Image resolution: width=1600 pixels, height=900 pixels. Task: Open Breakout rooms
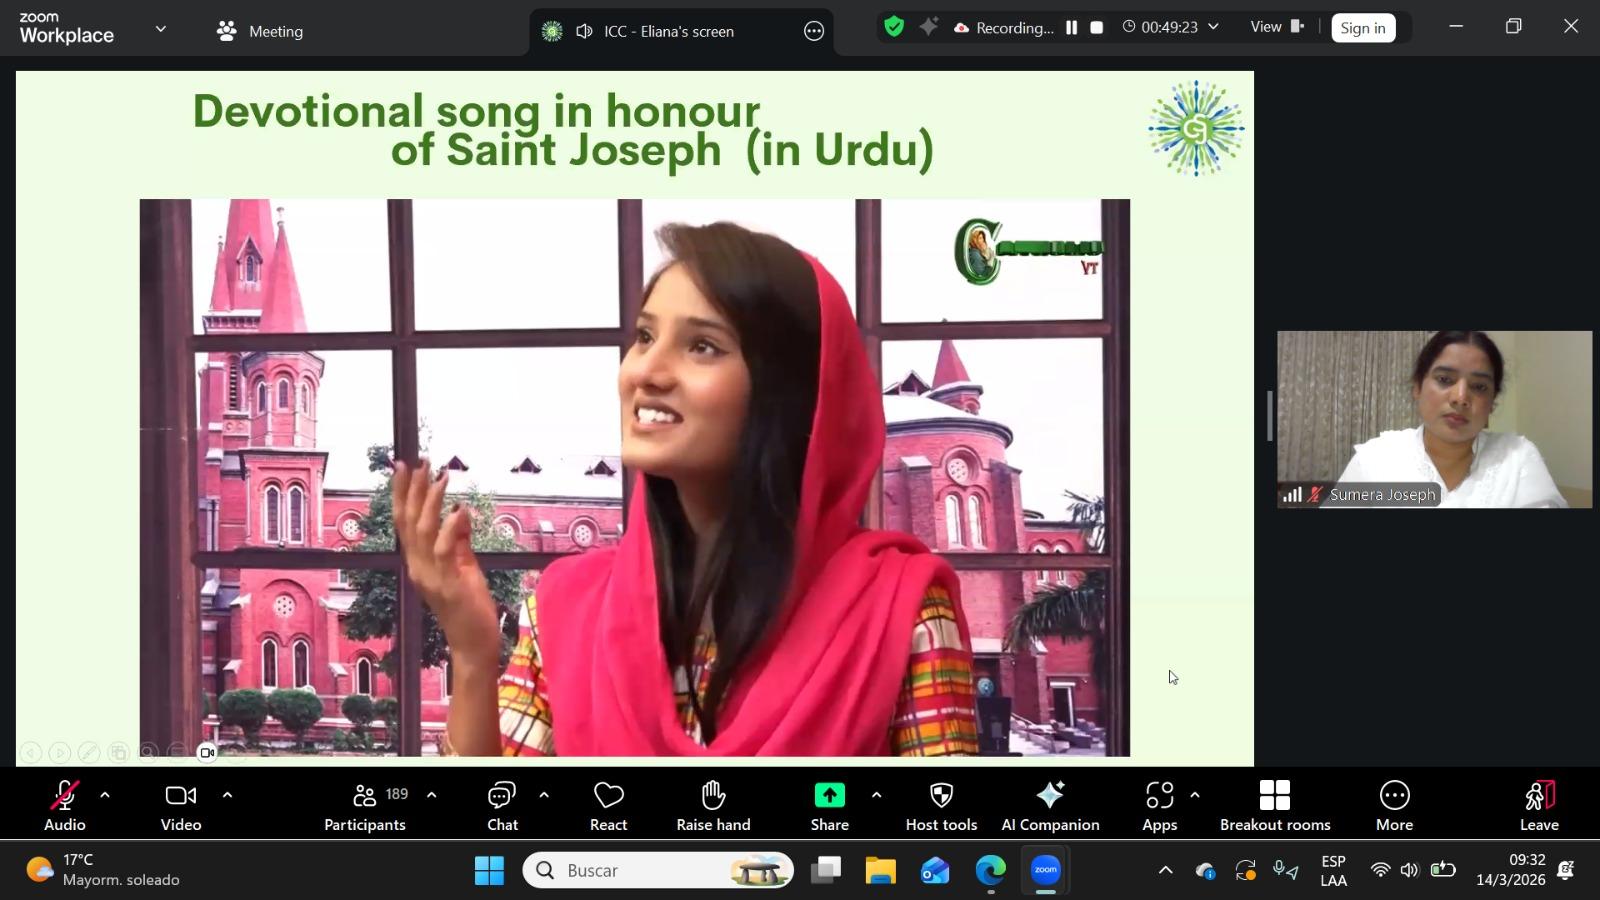(x=1275, y=806)
